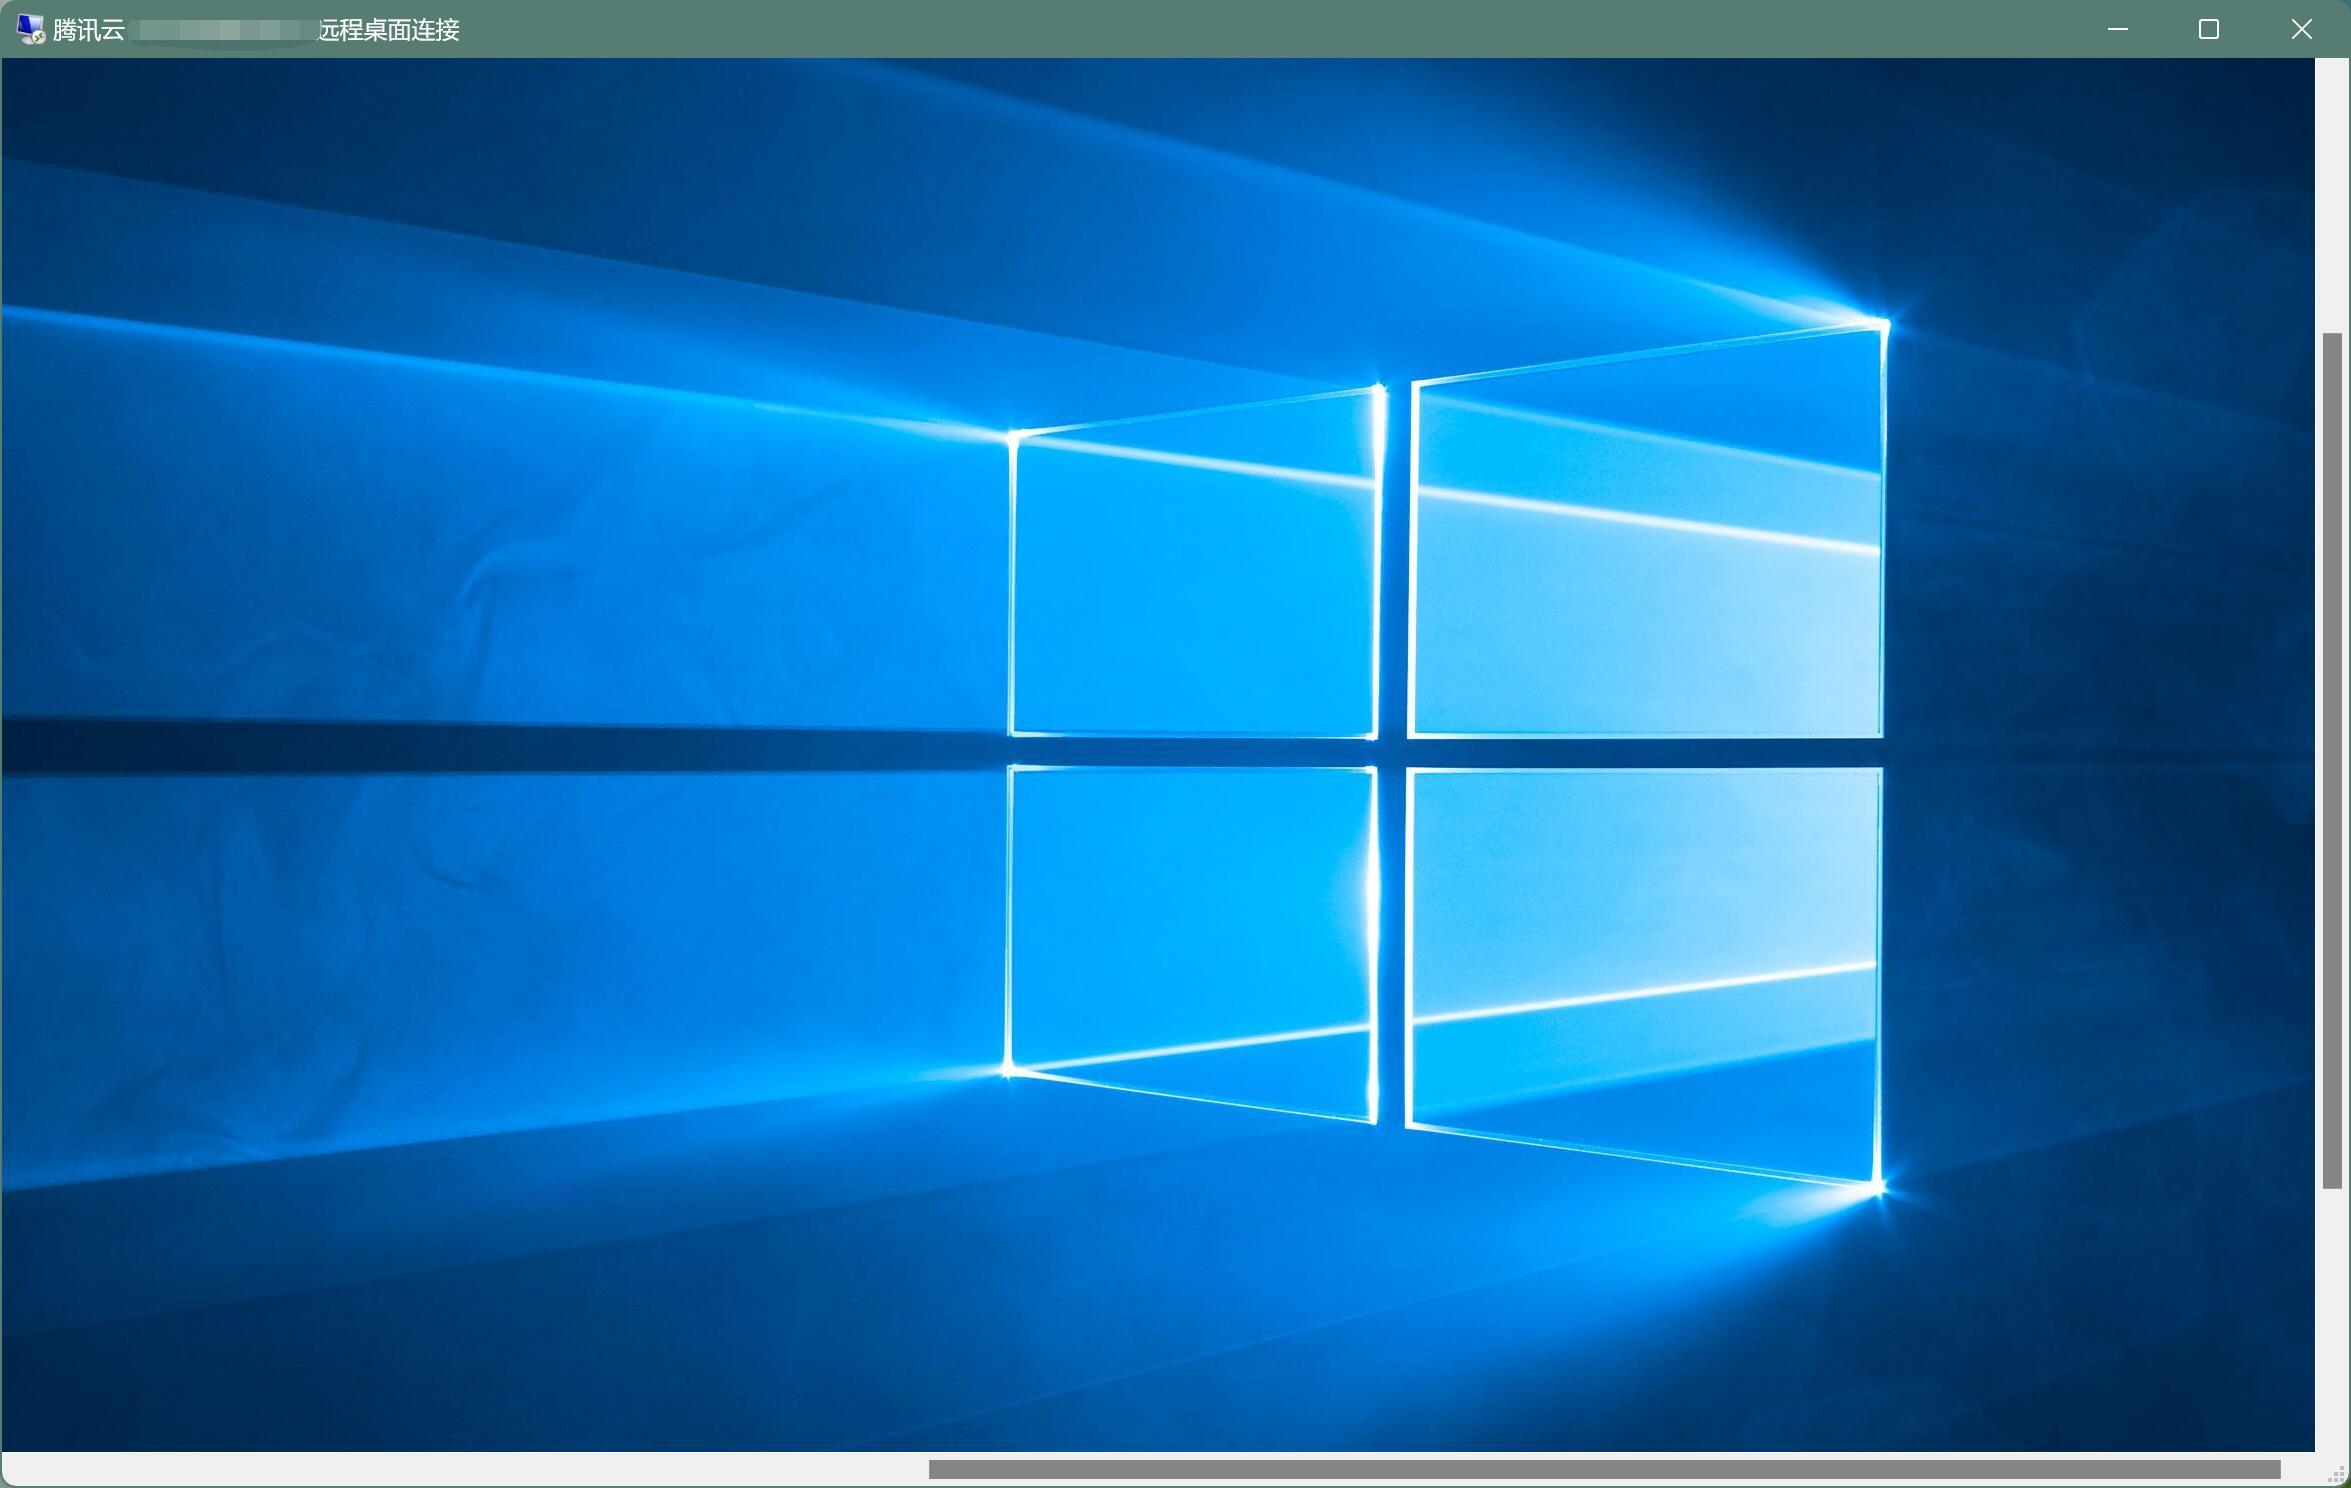
Task: Click the 腾讯云 远程桌面连接 title text
Action: coord(256,30)
